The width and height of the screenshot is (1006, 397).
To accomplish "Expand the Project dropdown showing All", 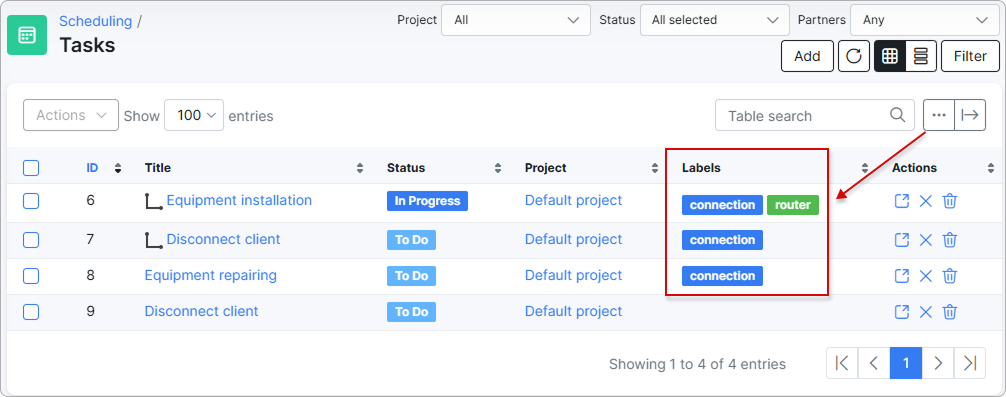I will (x=516, y=20).
